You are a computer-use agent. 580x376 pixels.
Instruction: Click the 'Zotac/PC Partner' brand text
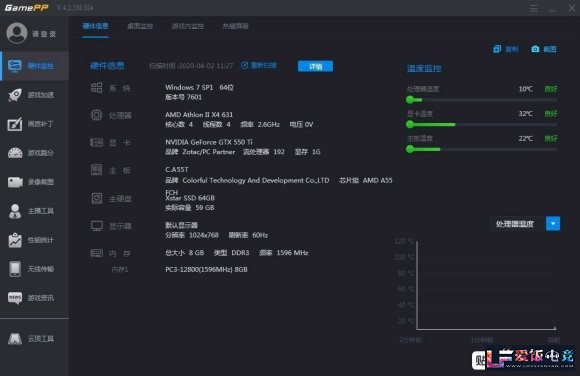(209, 152)
